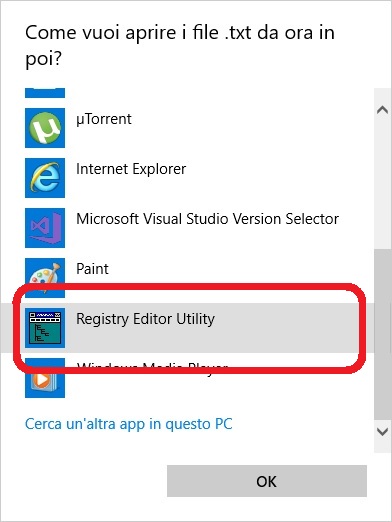Click the Internet Explorer 'e' icon
This screenshot has height=522, width=392.
point(45,178)
